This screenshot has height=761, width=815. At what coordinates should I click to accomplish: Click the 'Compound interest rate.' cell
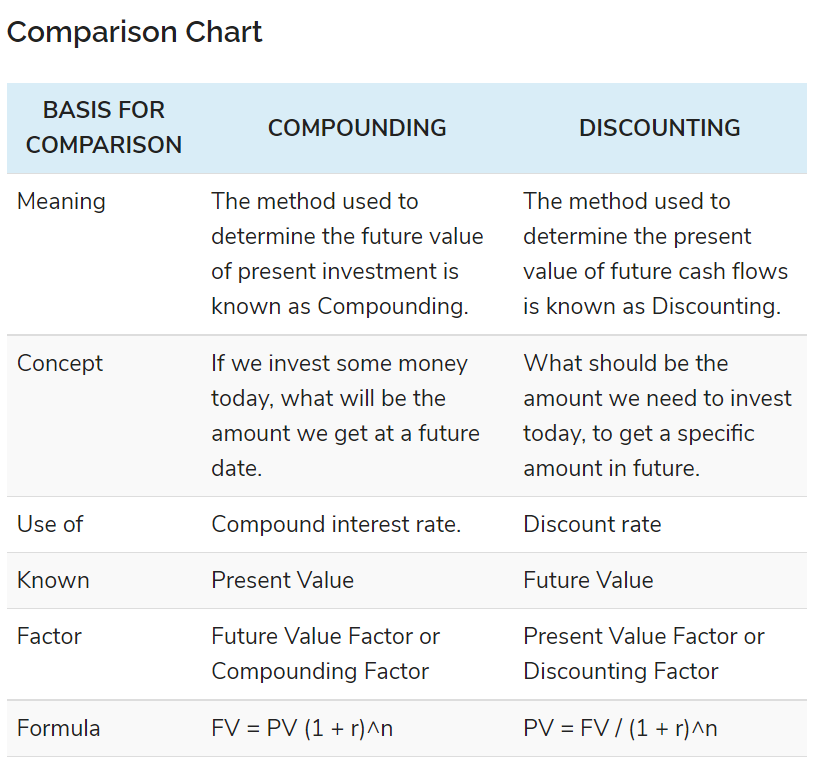click(x=336, y=524)
